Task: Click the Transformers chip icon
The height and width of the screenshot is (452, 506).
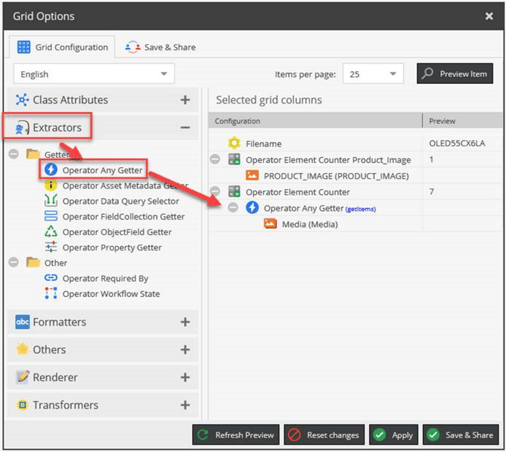Action: (x=22, y=405)
